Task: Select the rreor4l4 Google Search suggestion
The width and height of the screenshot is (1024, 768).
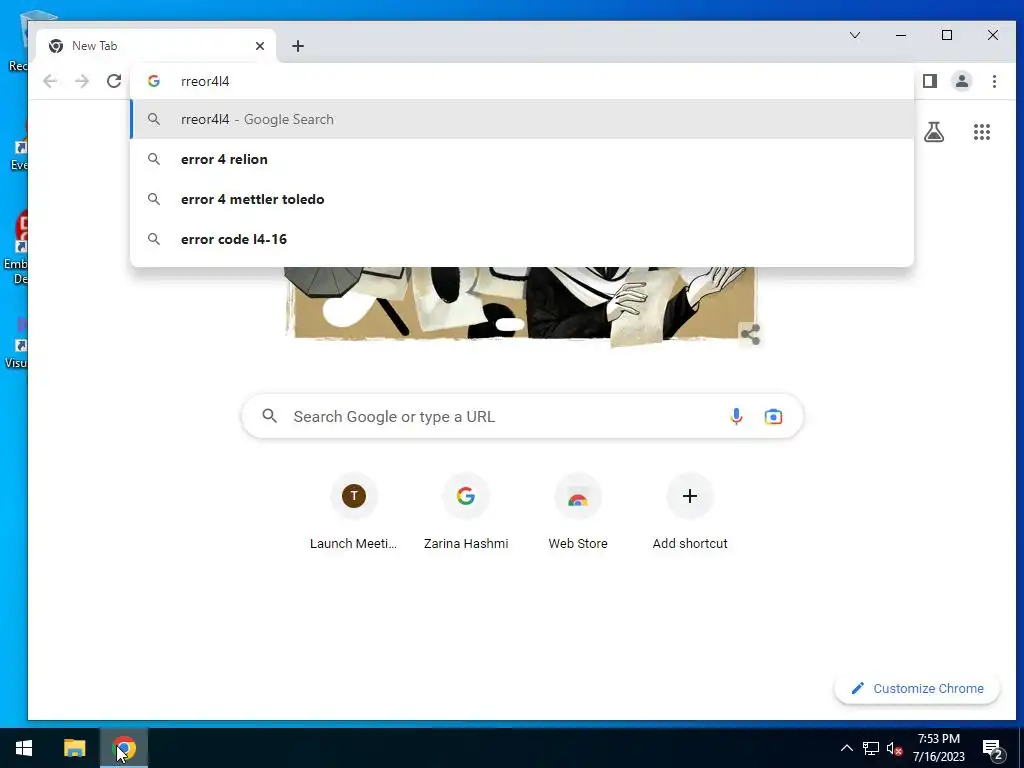Action: click(522, 120)
